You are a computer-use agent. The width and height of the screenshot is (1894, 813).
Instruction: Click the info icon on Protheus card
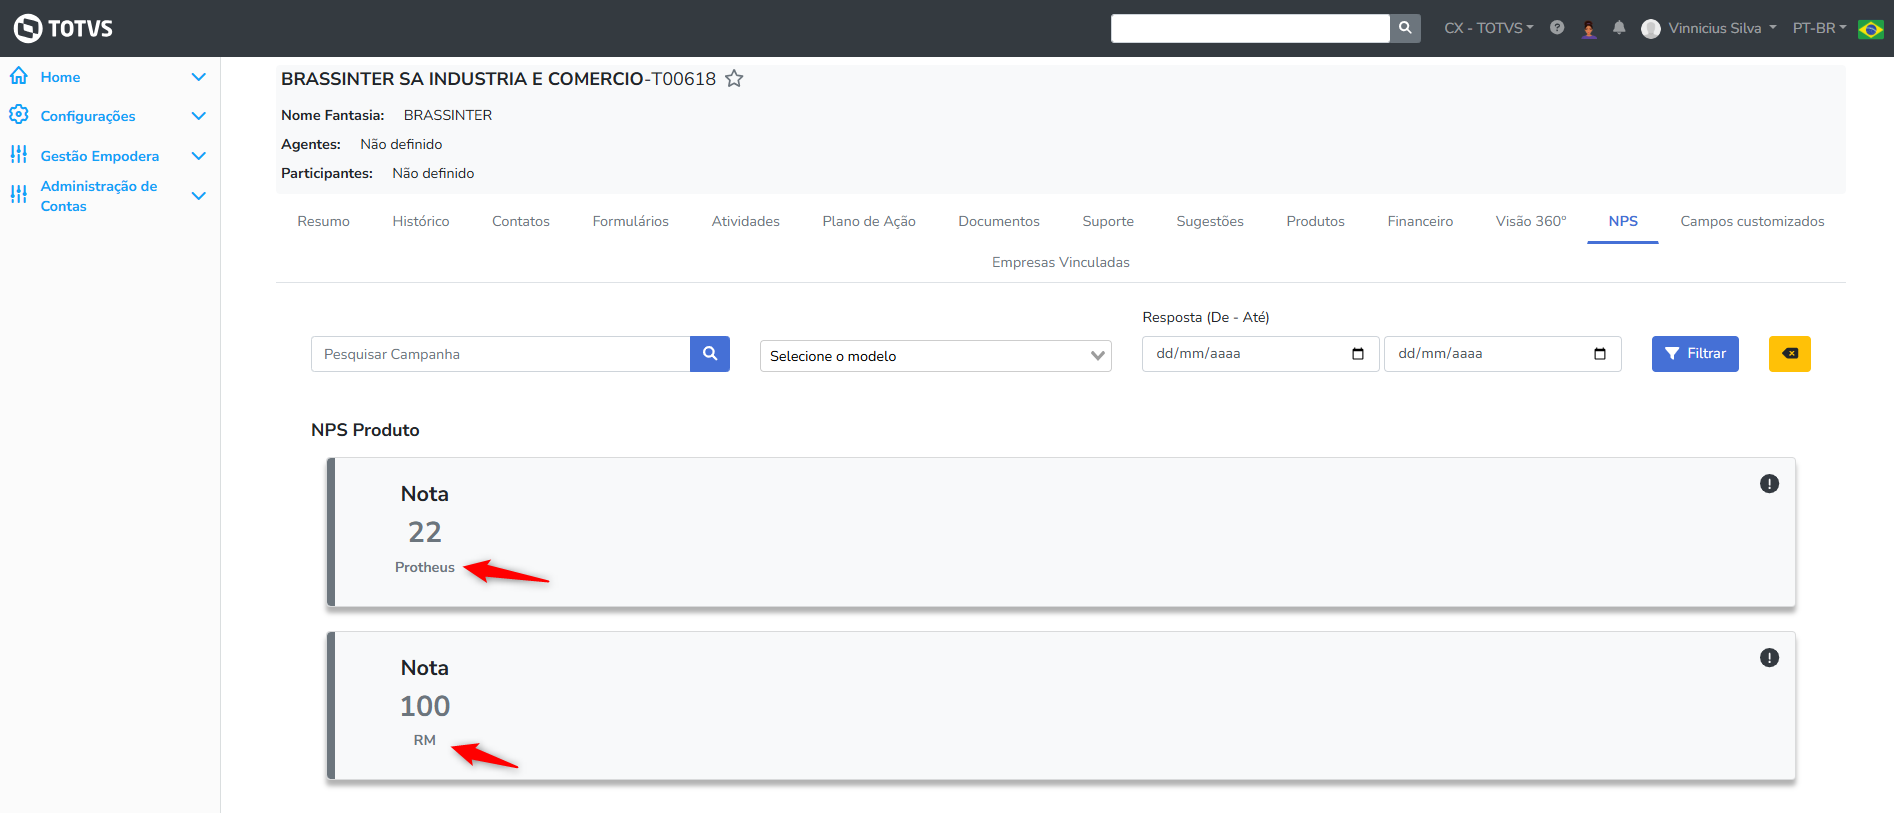tap(1769, 484)
